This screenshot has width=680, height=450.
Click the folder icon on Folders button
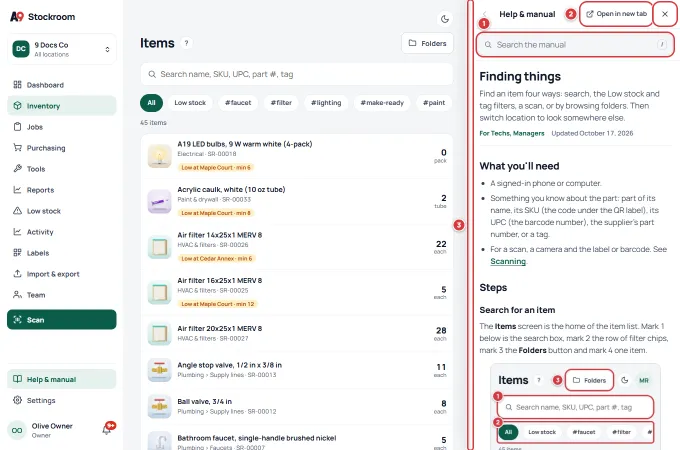[x=412, y=43]
